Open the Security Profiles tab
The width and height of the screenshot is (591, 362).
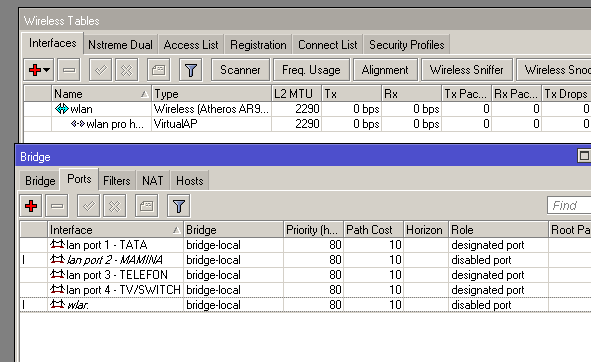pos(407,45)
